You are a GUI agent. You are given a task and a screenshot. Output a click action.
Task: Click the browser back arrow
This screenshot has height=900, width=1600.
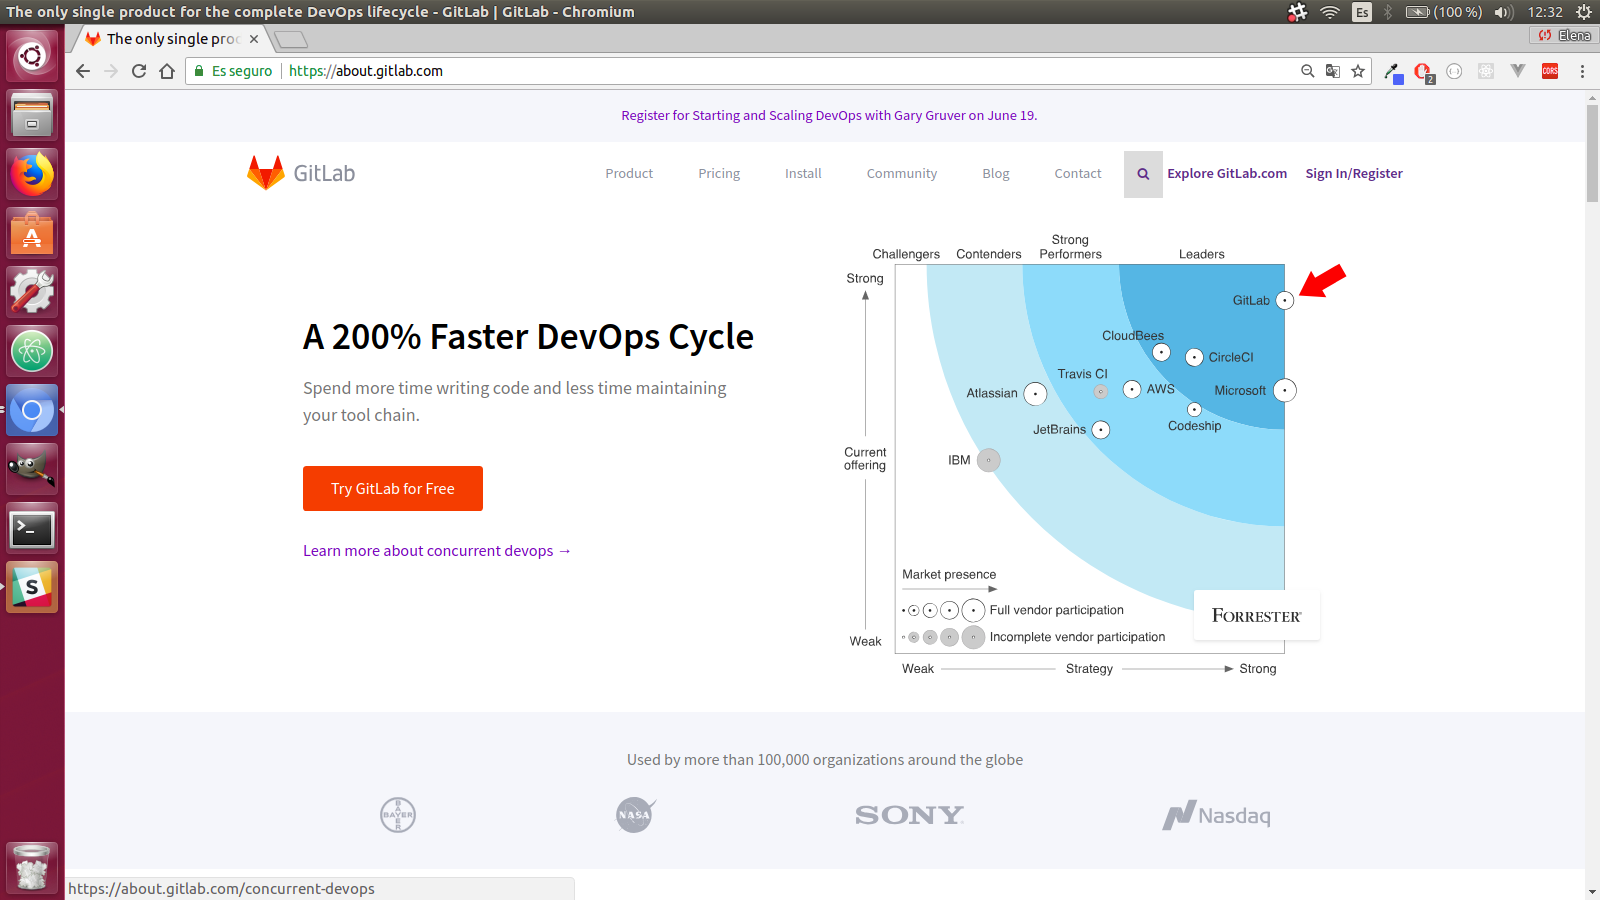click(83, 71)
